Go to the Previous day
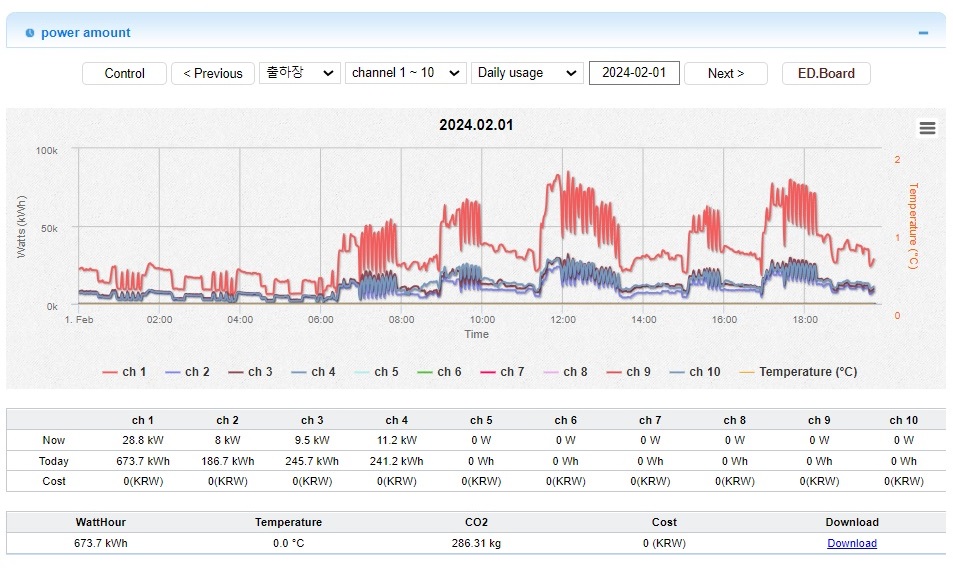Image resolution: width=953 pixels, height=571 pixels. point(213,74)
